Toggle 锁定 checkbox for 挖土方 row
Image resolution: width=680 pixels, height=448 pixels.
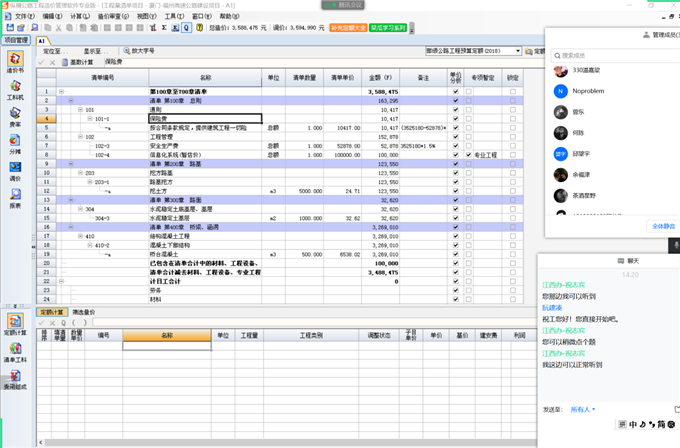coord(513,191)
